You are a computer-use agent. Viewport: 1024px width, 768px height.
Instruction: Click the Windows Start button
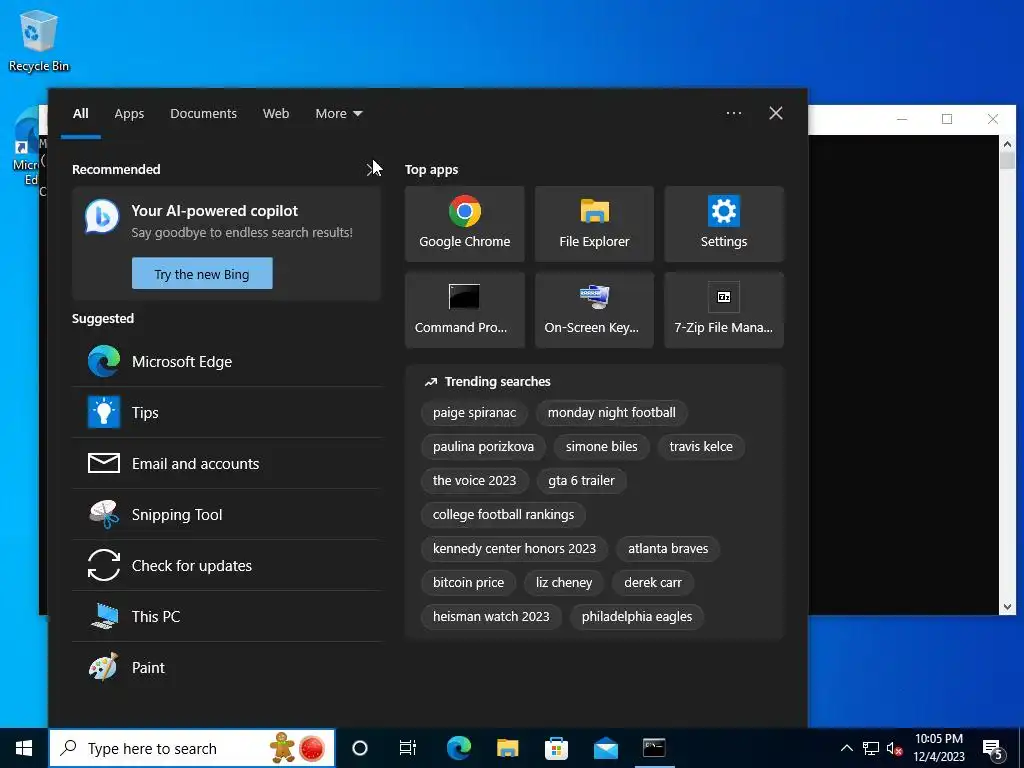[x=24, y=748]
